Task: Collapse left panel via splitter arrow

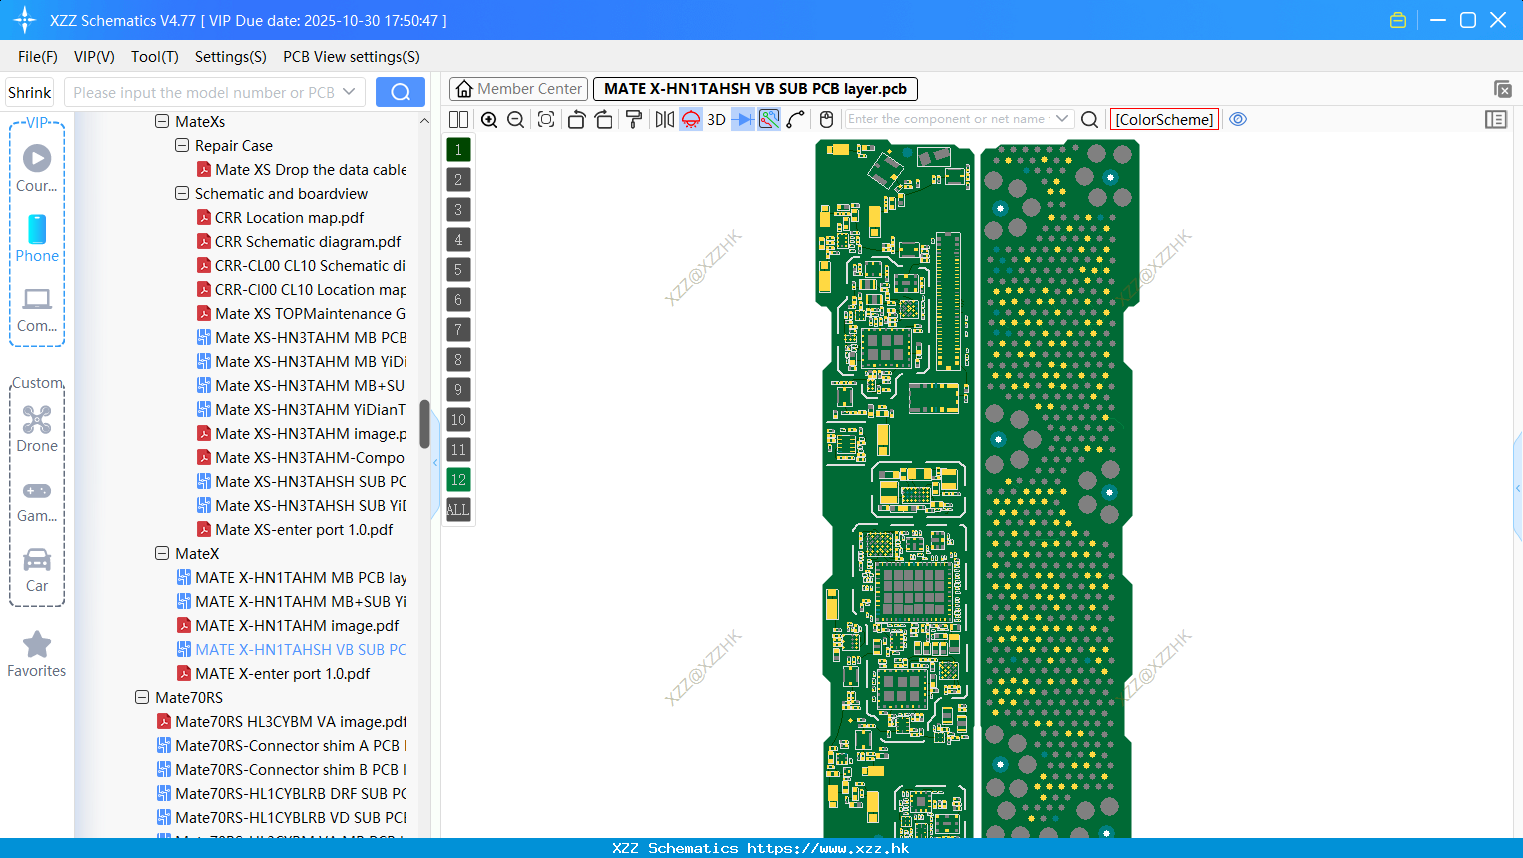Action: (x=435, y=463)
